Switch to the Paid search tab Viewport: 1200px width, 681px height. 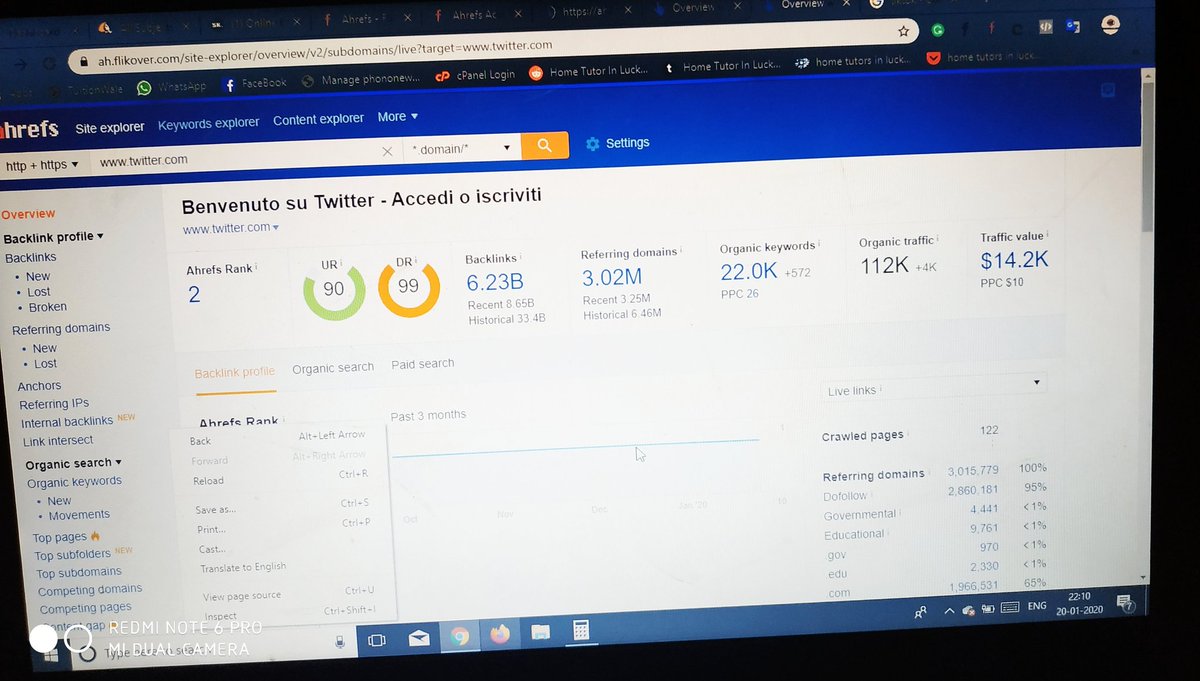pyautogui.click(x=422, y=364)
